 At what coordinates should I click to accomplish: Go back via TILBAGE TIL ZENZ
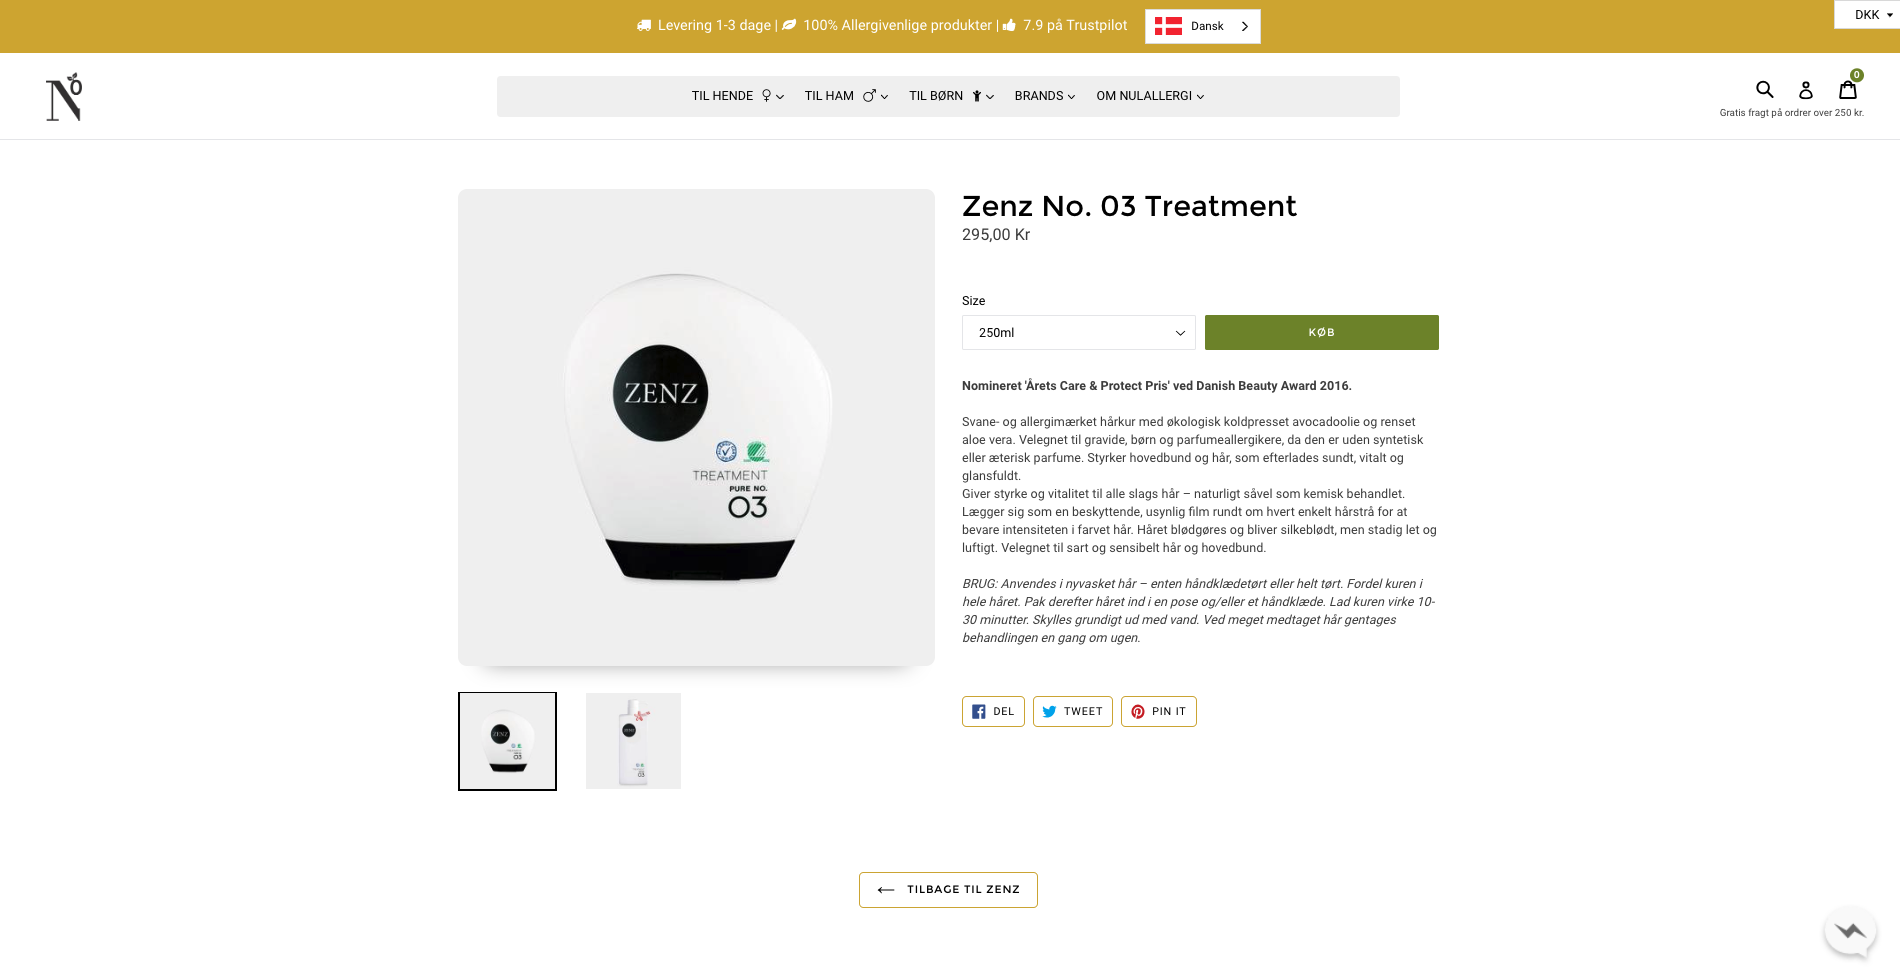(x=948, y=890)
